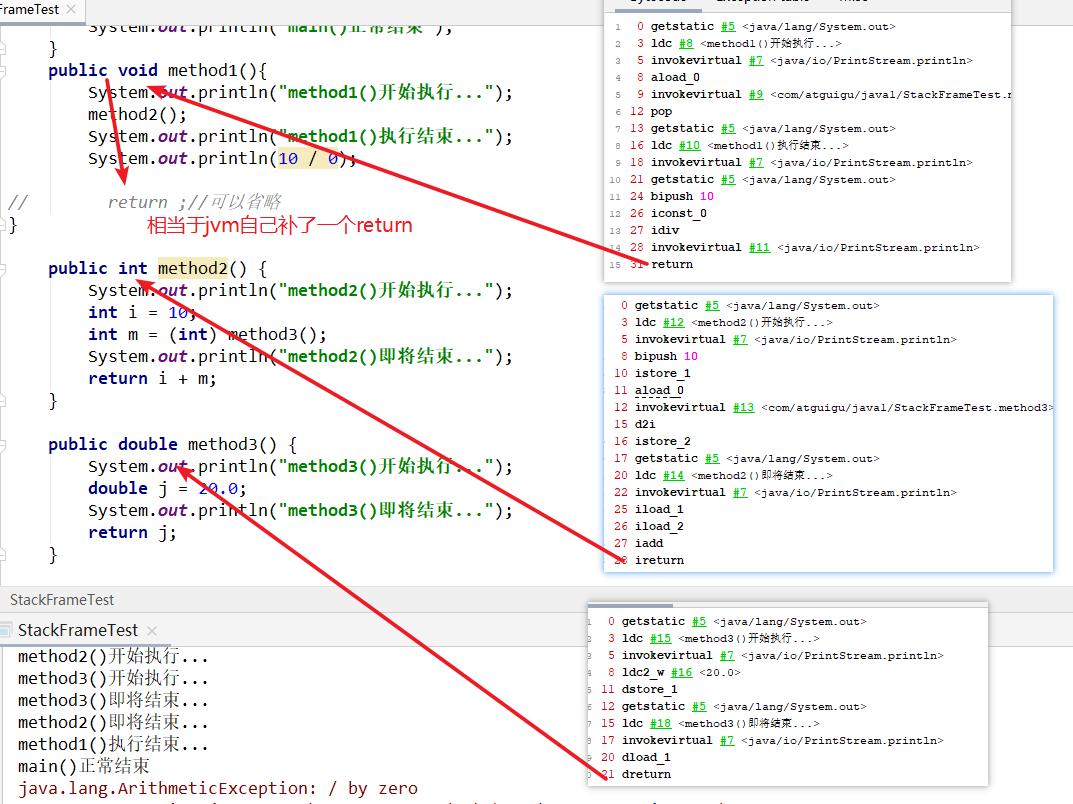Click the highlighted '10 / 0' expression

click(x=308, y=159)
